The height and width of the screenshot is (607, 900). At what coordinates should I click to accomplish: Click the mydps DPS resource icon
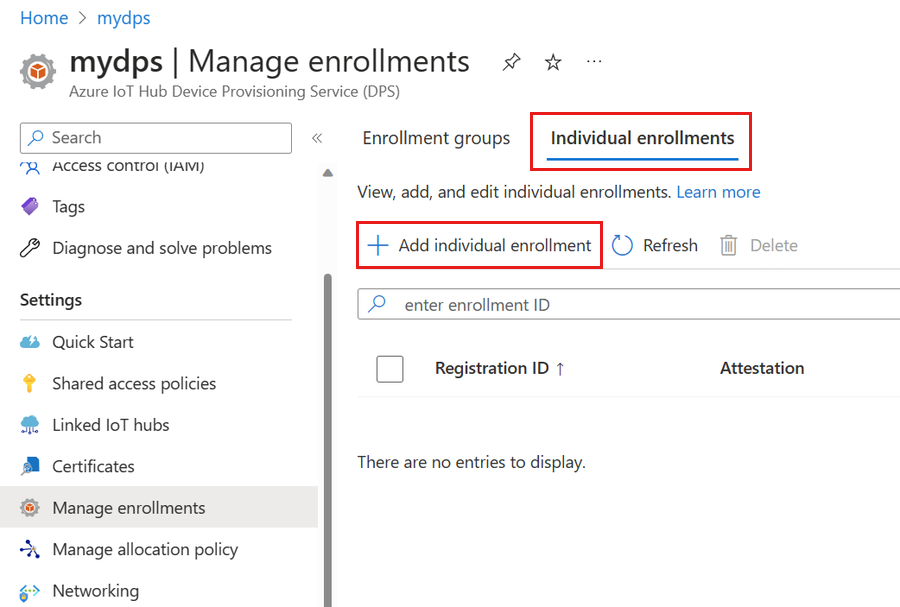38,72
